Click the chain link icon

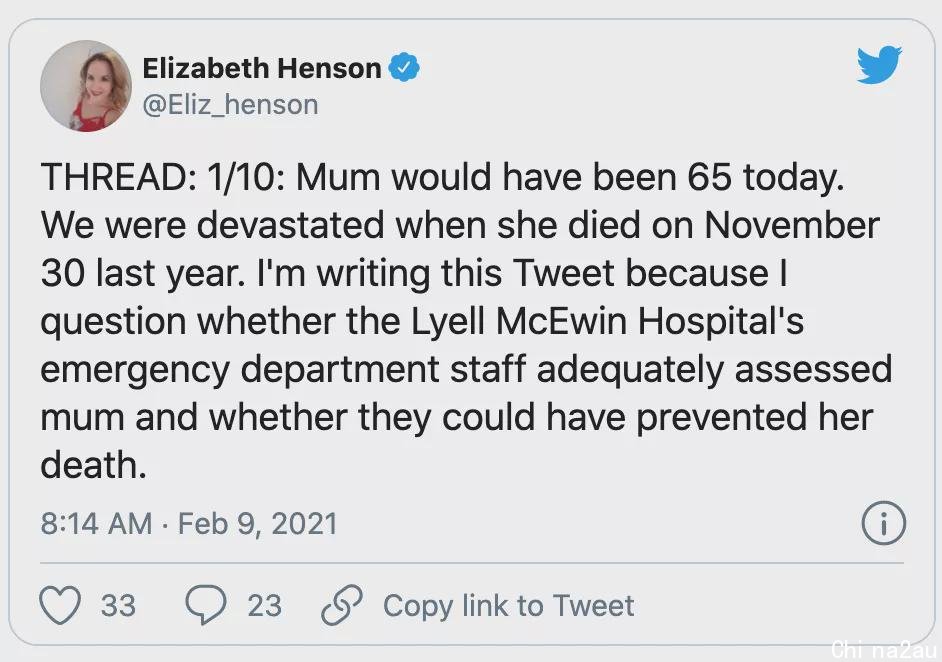click(x=342, y=604)
